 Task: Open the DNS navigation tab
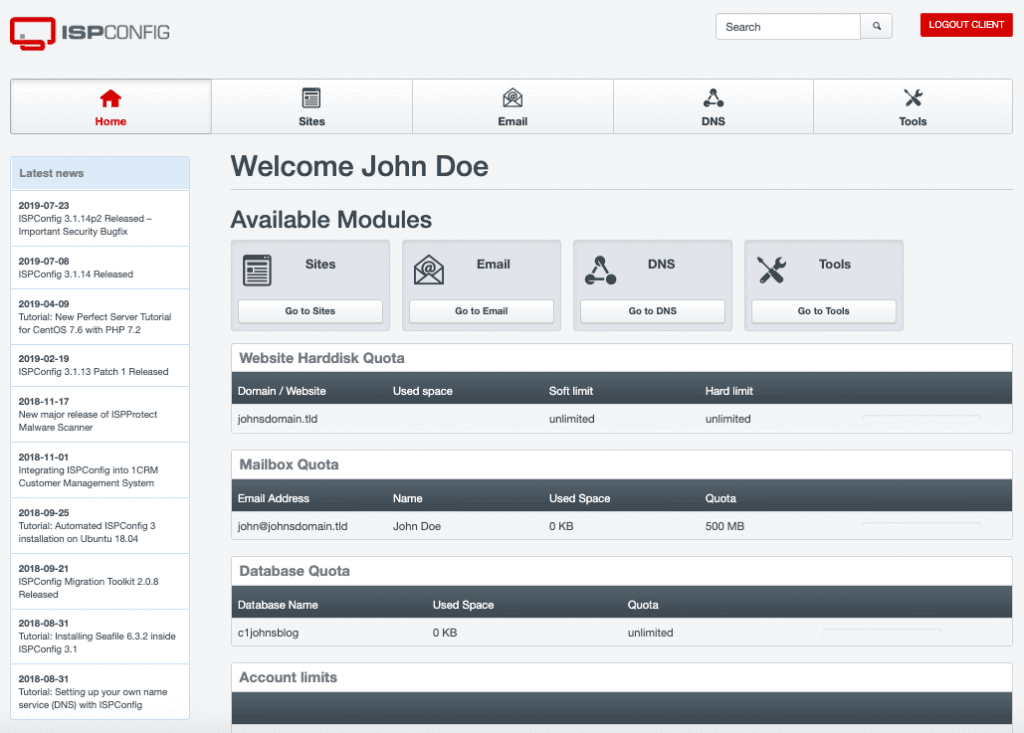click(713, 107)
